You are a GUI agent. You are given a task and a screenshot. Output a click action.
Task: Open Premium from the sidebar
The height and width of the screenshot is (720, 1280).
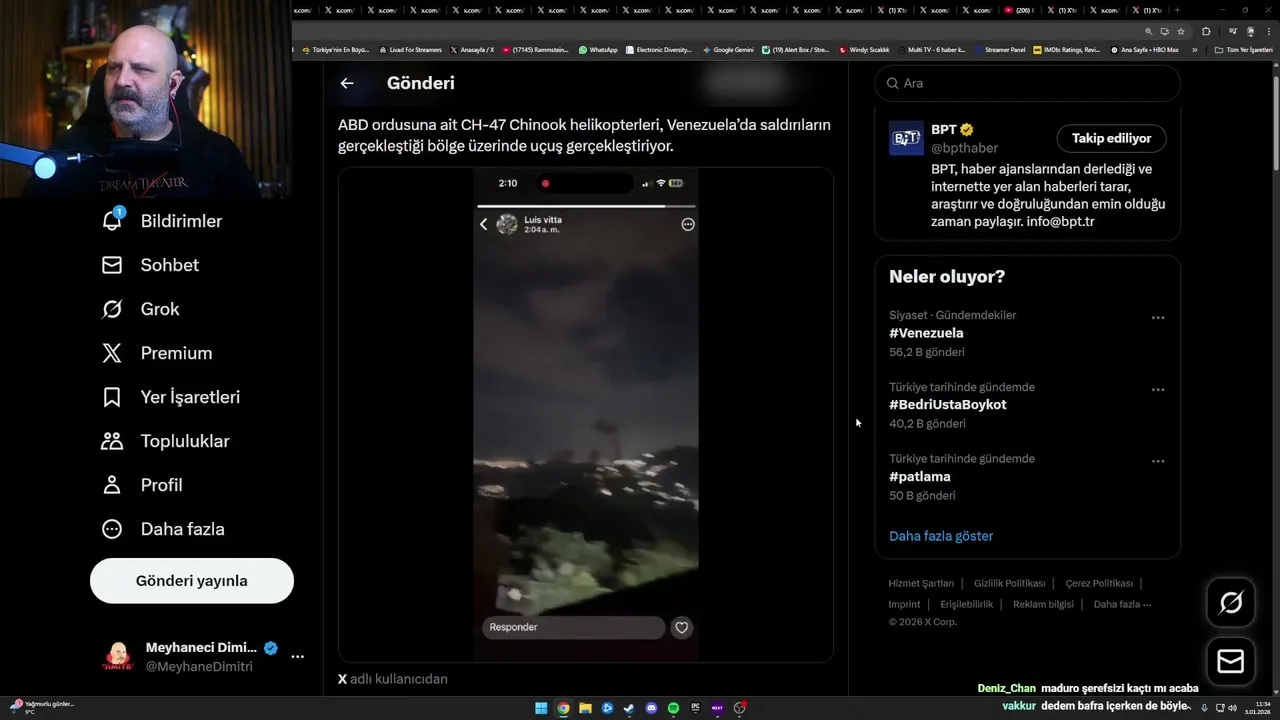point(156,353)
